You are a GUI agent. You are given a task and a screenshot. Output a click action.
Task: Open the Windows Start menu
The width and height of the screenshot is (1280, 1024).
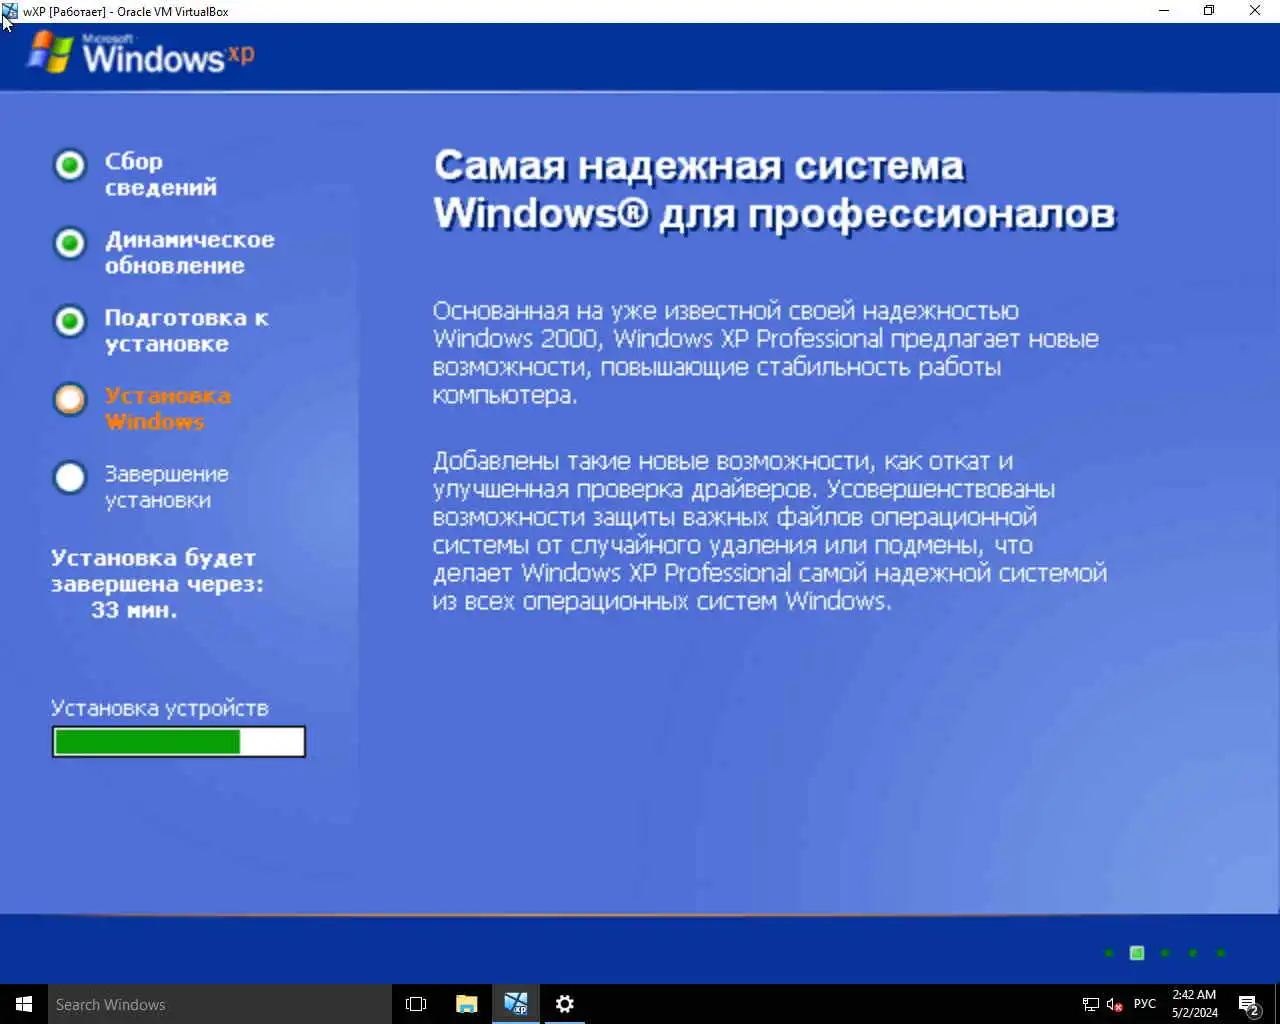point(24,1004)
